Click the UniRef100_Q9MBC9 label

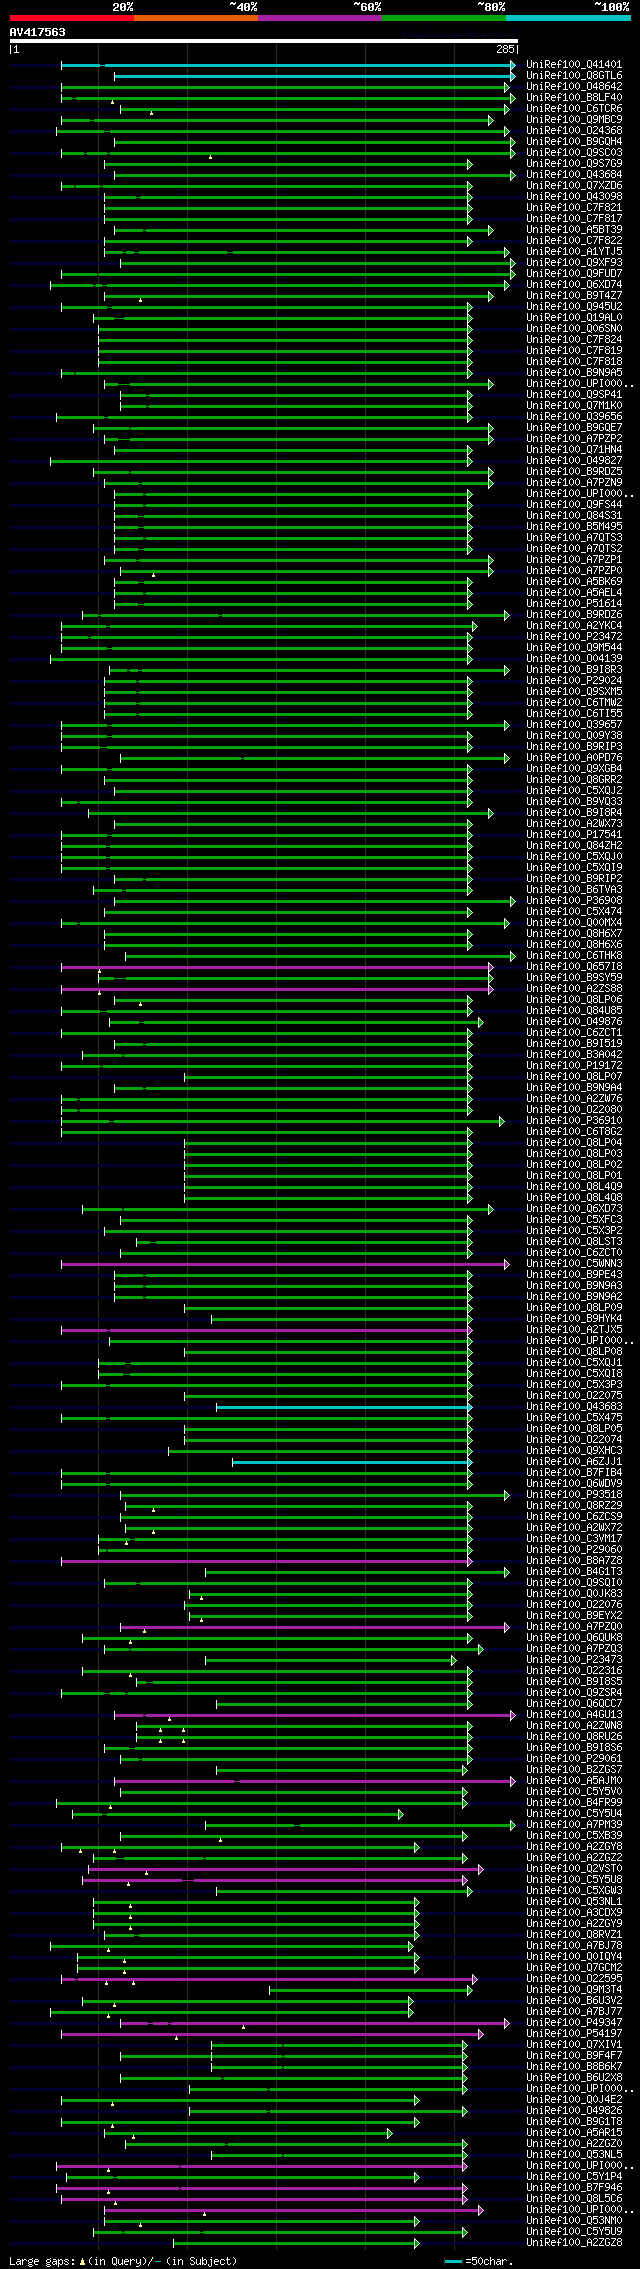tap(574, 120)
